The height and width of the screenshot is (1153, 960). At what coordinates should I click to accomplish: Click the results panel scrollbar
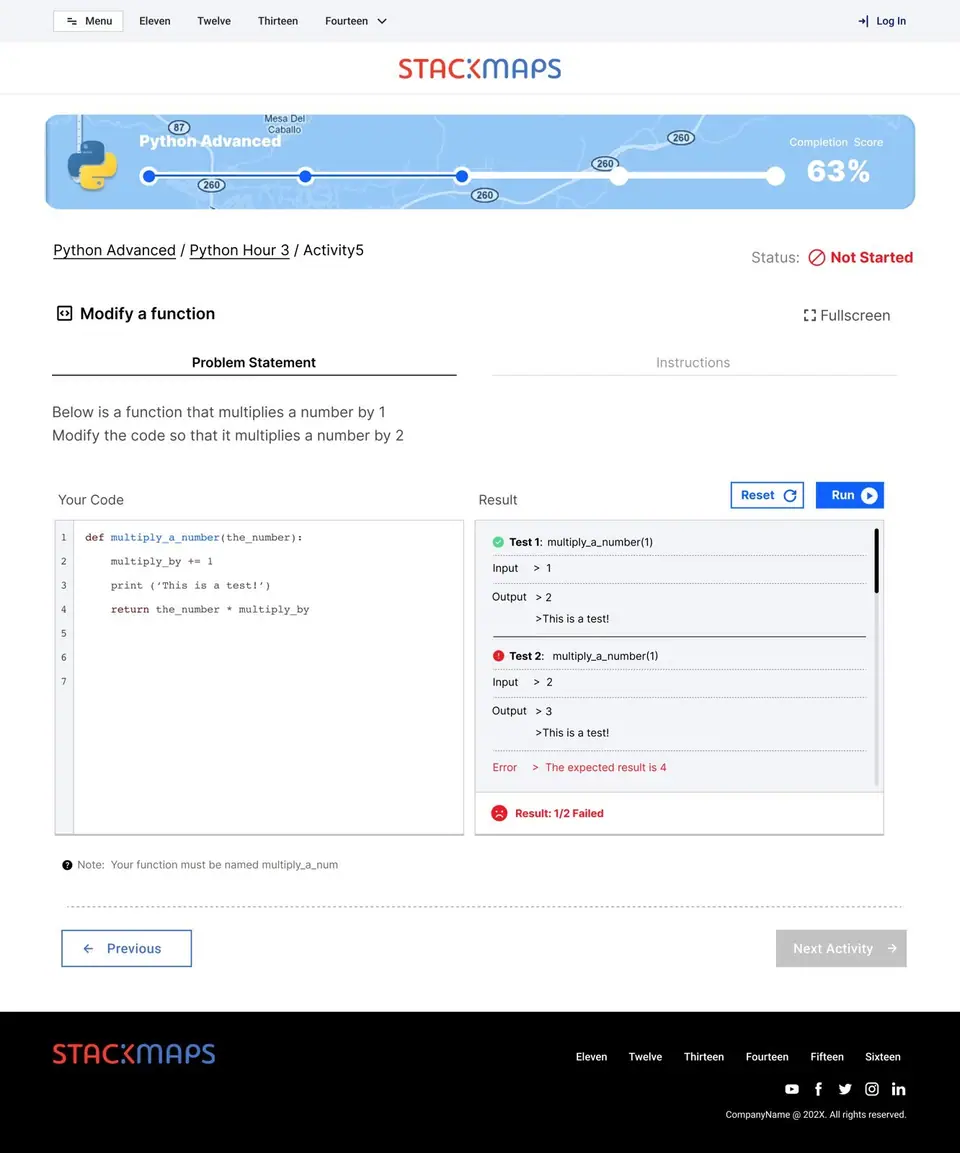[875, 560]
